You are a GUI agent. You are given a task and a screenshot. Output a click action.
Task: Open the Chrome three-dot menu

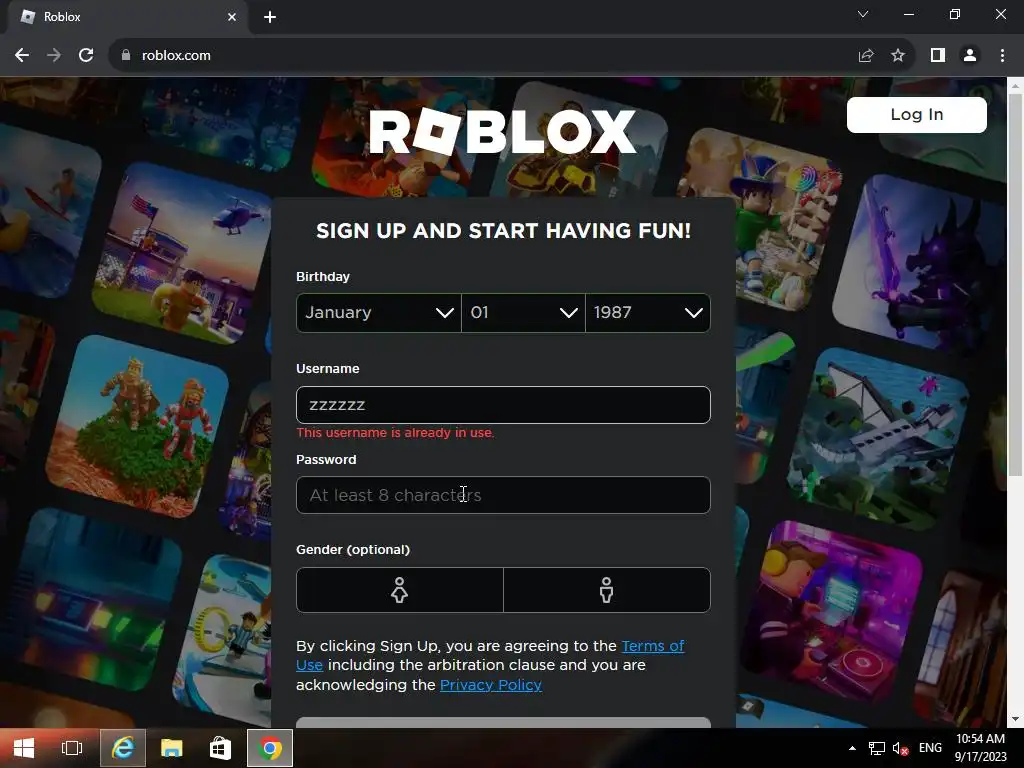1002,56
